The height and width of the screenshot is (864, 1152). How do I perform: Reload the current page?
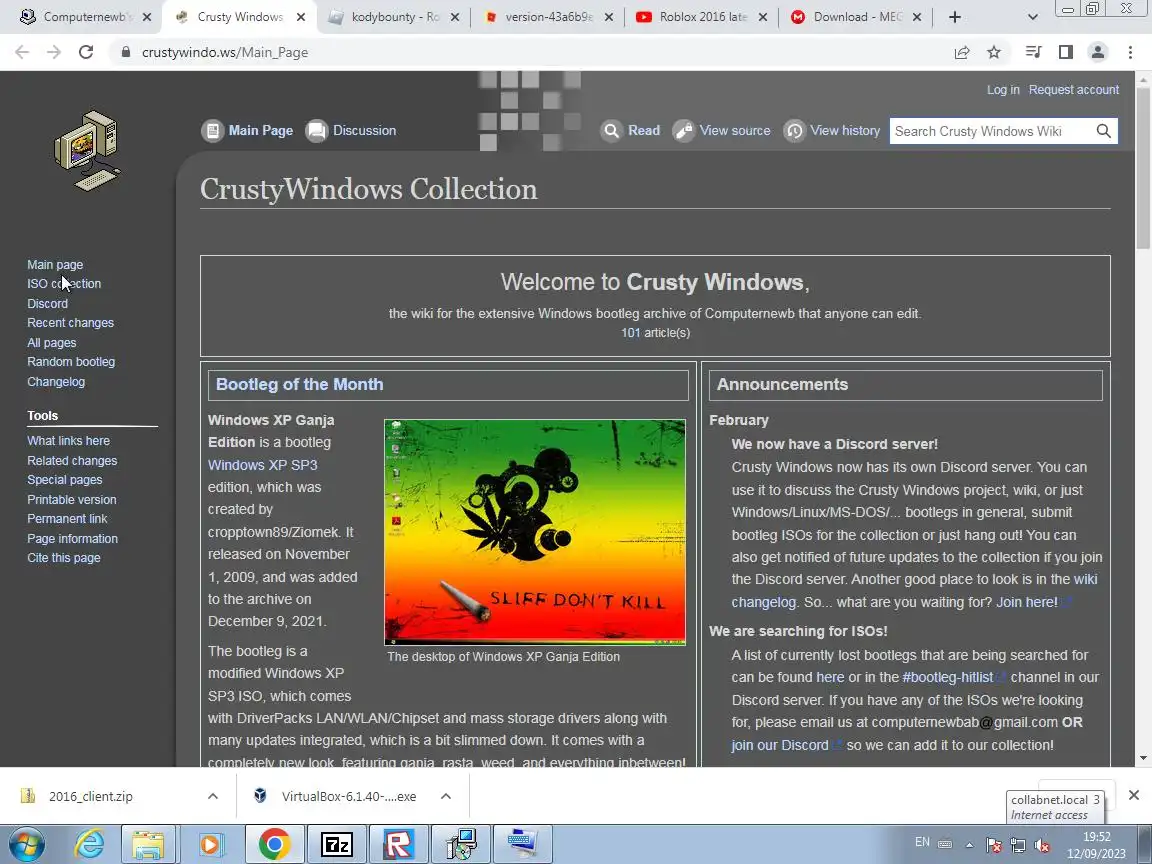pyautogui.click(x=86, y=52)
